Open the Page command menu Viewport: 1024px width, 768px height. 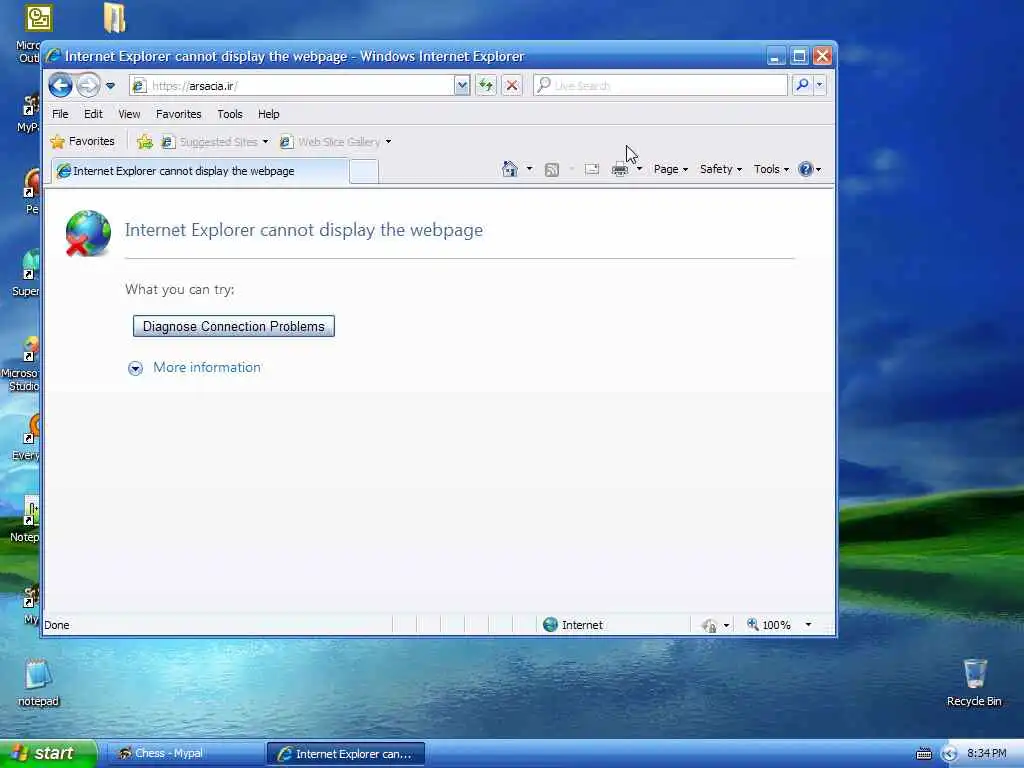[x=671, y=169]
